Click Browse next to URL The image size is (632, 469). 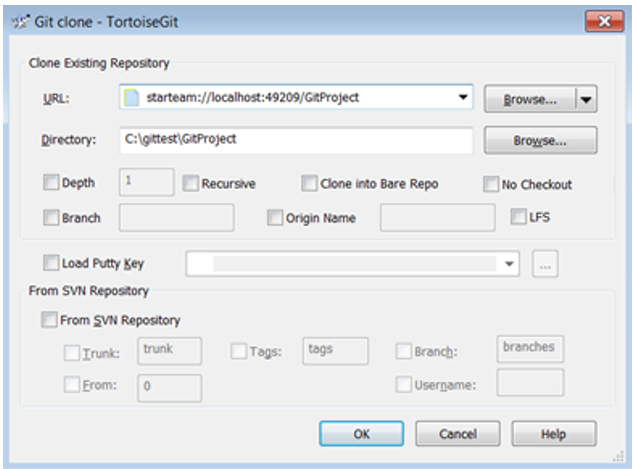[x=530, y=99]
